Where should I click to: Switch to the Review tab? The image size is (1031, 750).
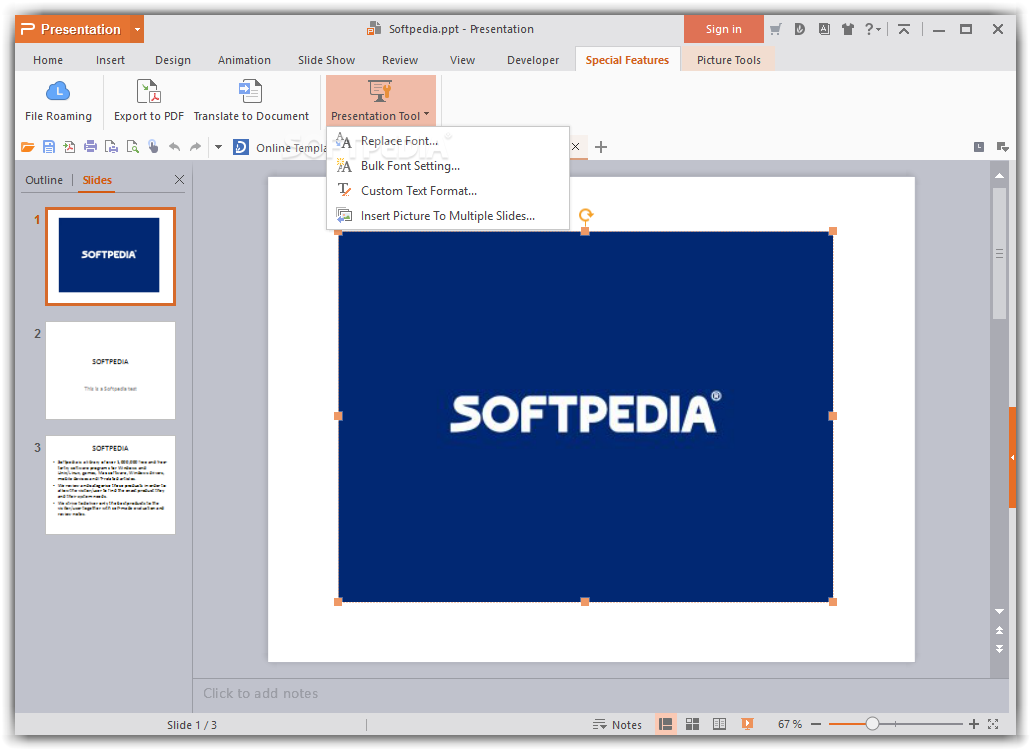(x=400, y=60)
